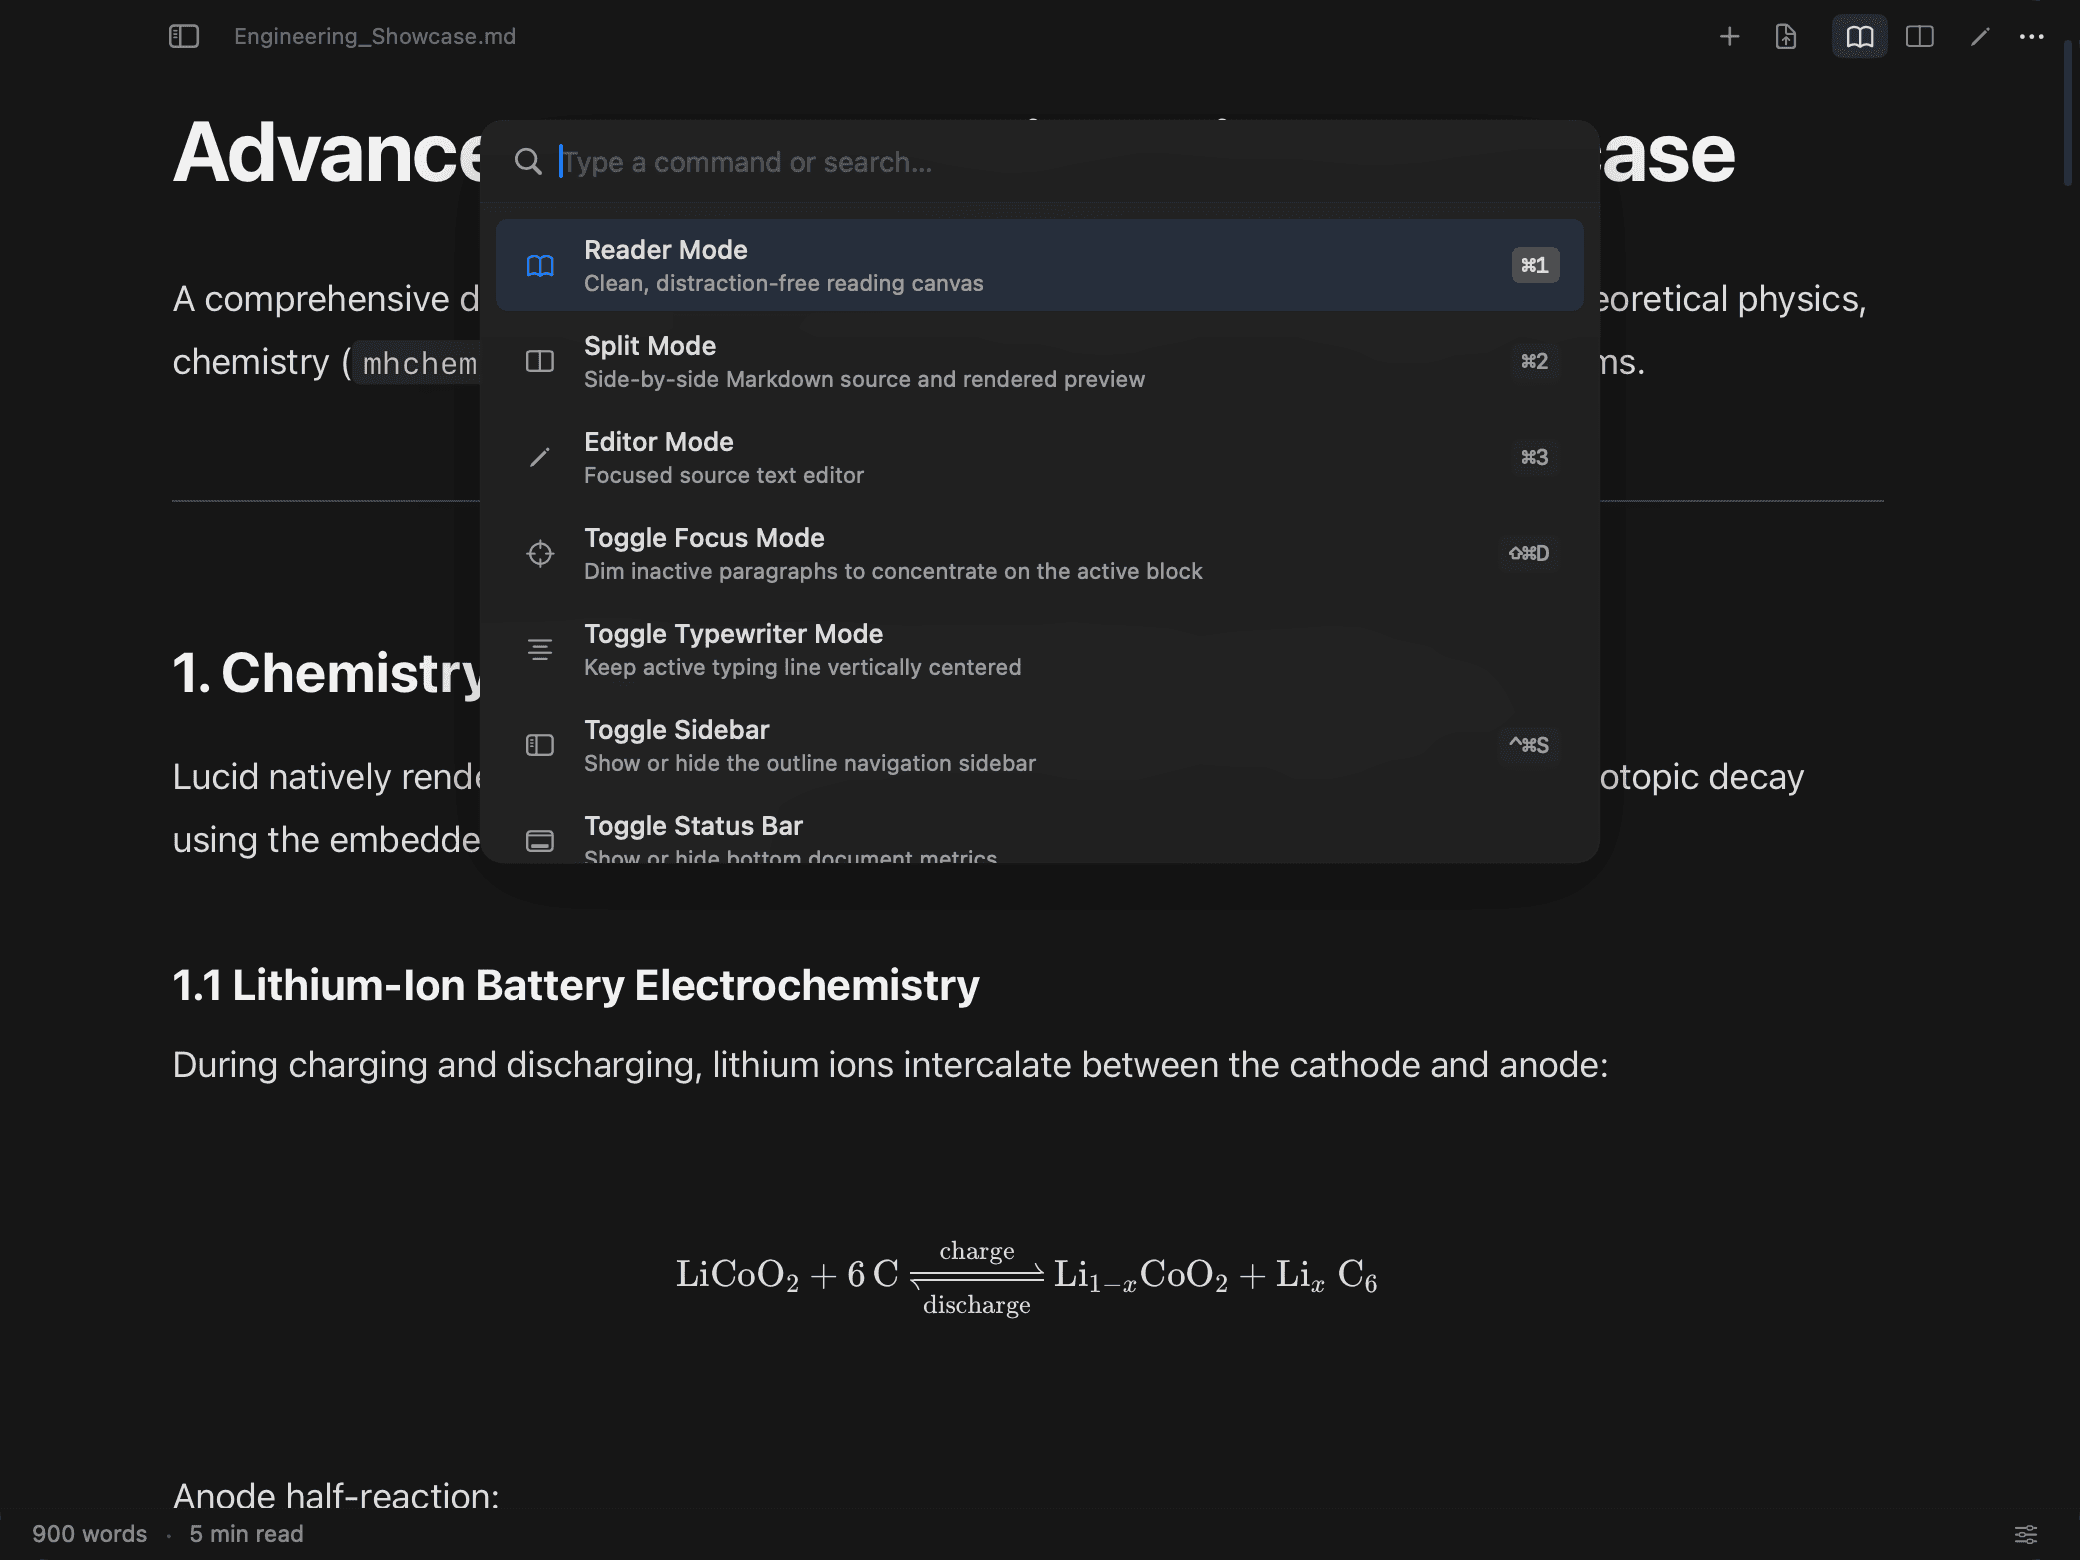This screenshot has width=2080, height=1560.
Task: Click the 900 words status entry
Action: 89,1534
